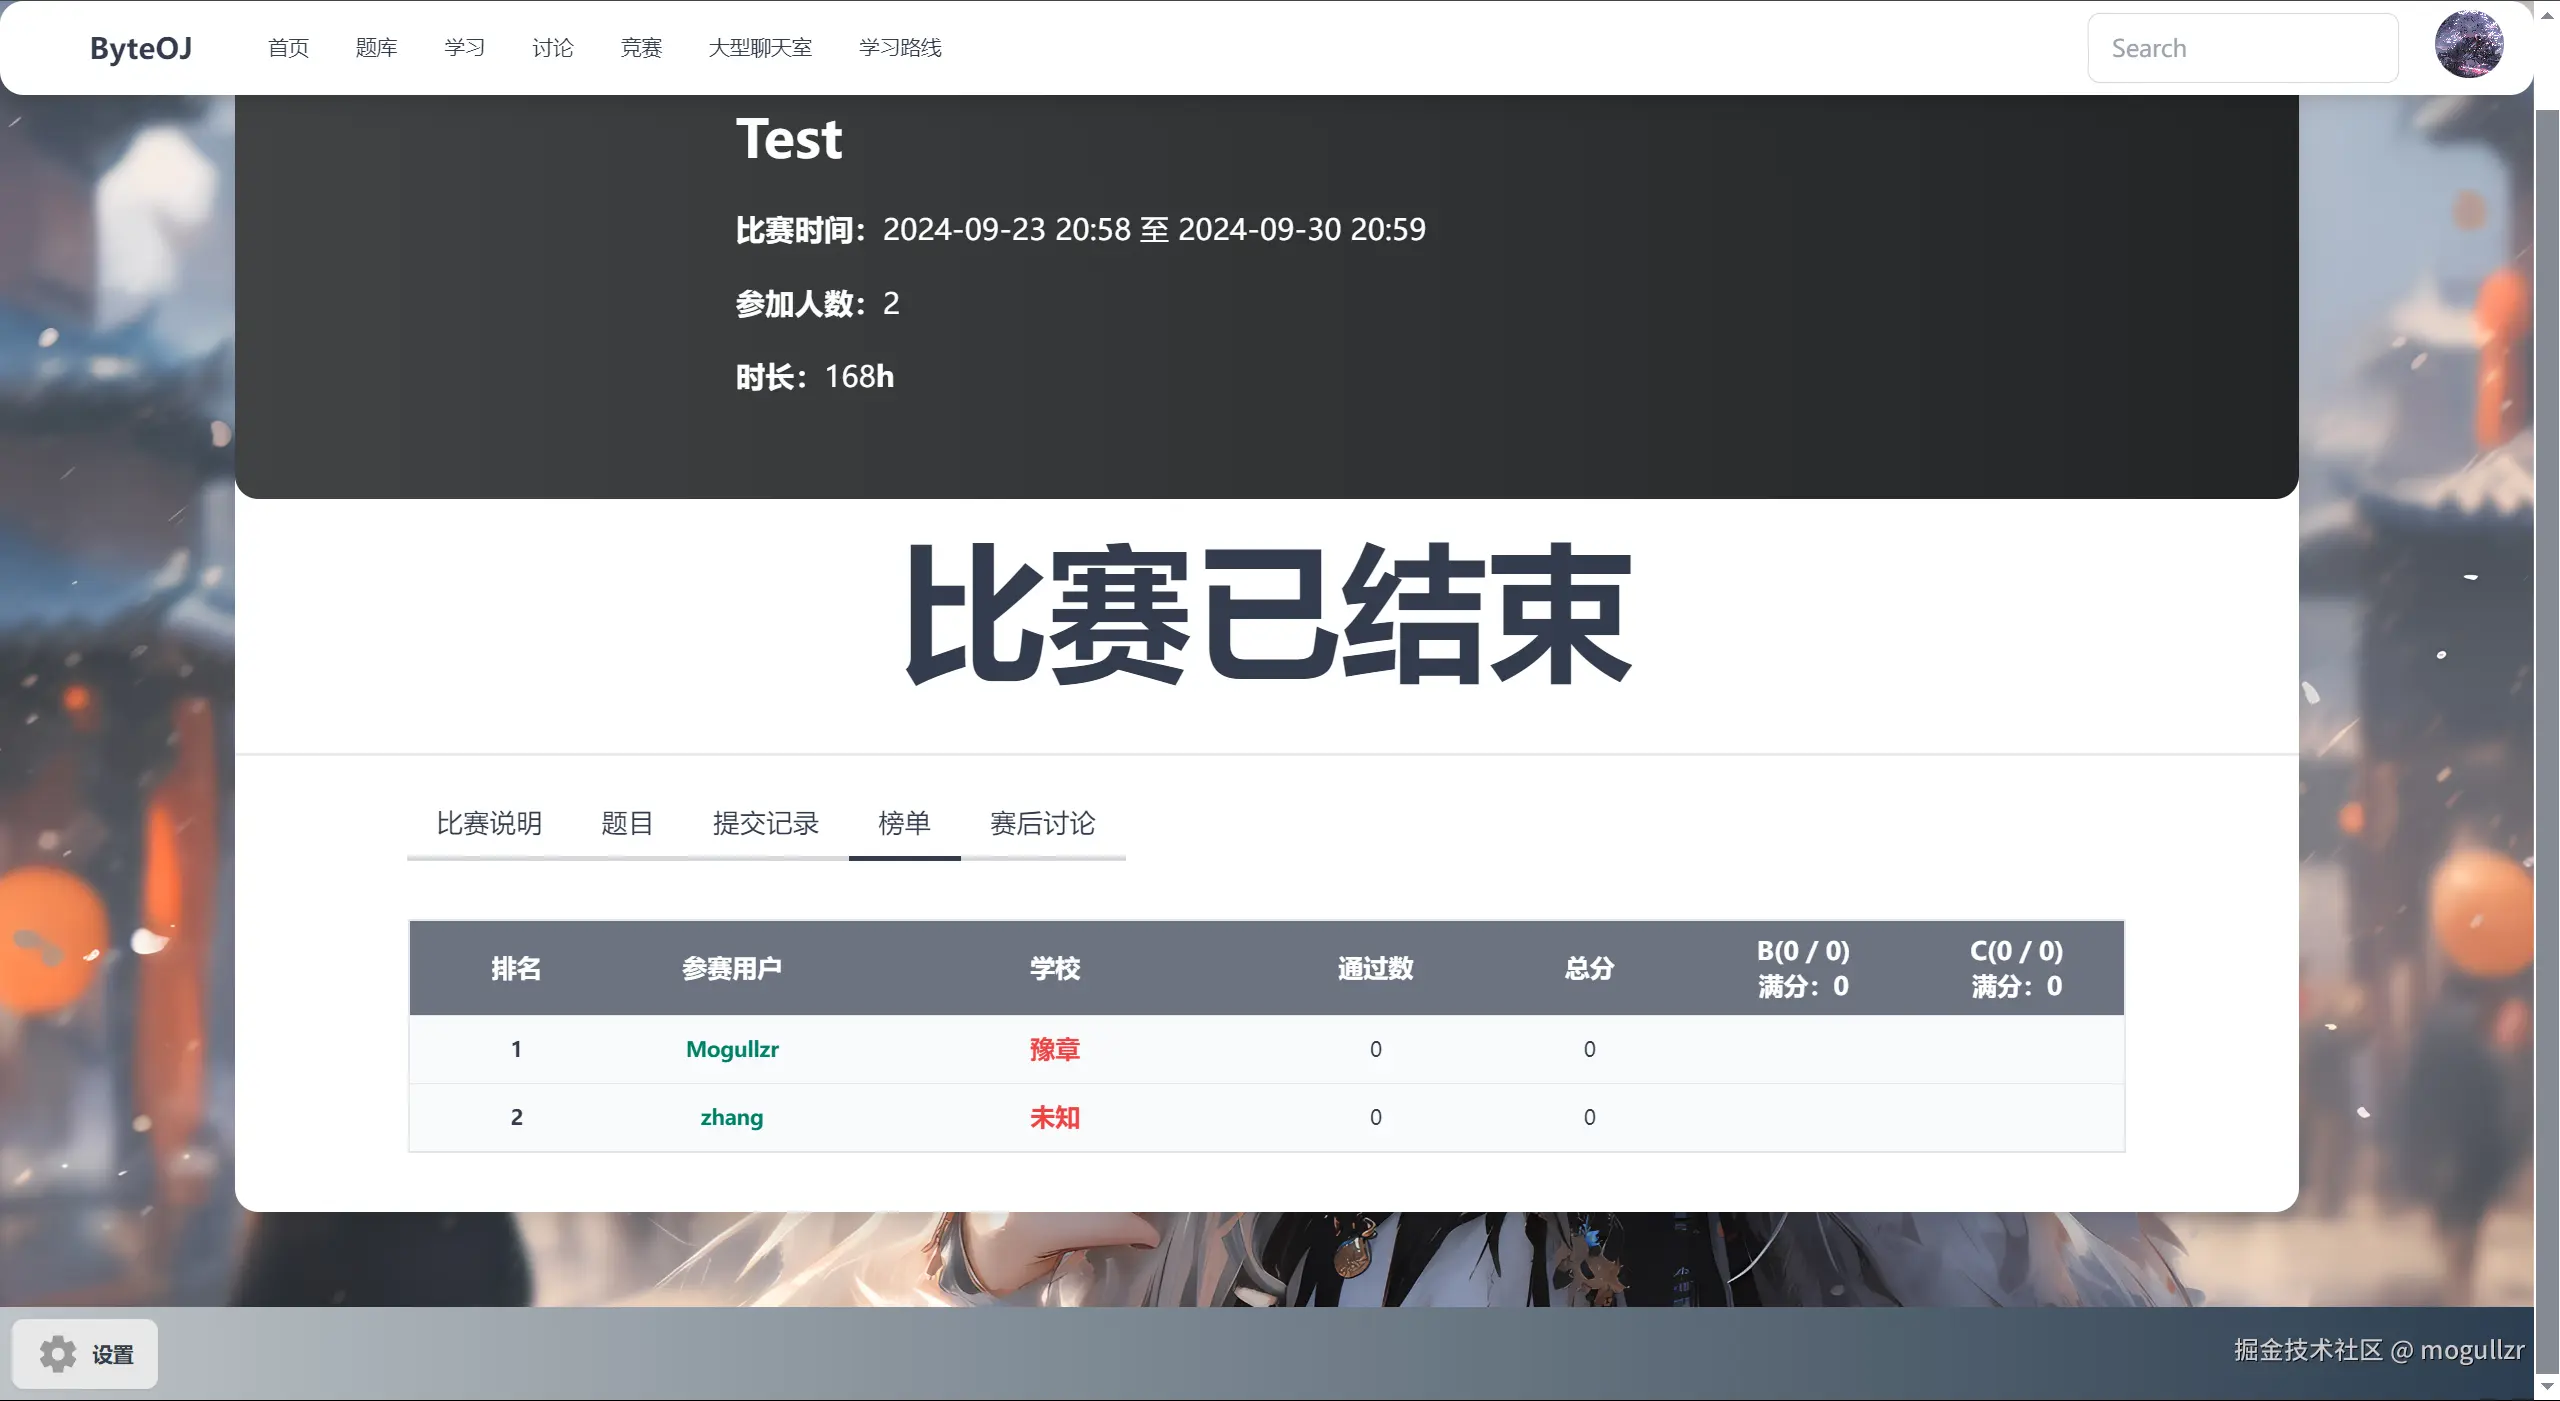Viewport: 2560px width, 1401px height.
Task: Switch to the 赛后讨论 tab
Action: pos(1041,824)
